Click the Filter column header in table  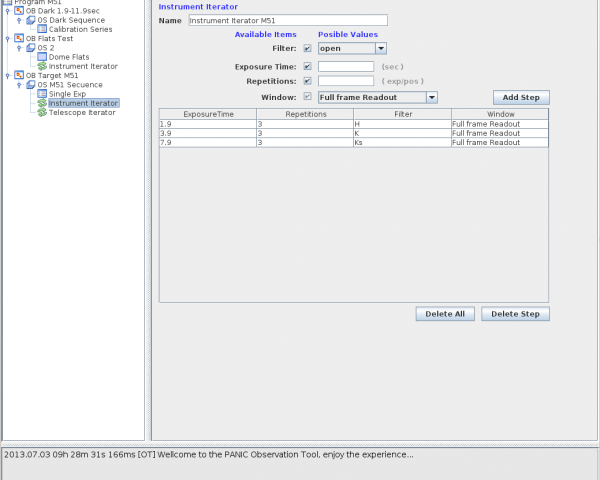click(401, 115)
